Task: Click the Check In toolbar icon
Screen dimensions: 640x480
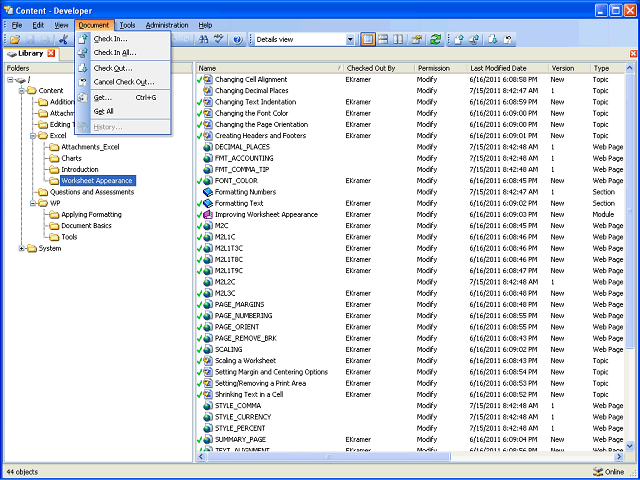Action: 459,40
